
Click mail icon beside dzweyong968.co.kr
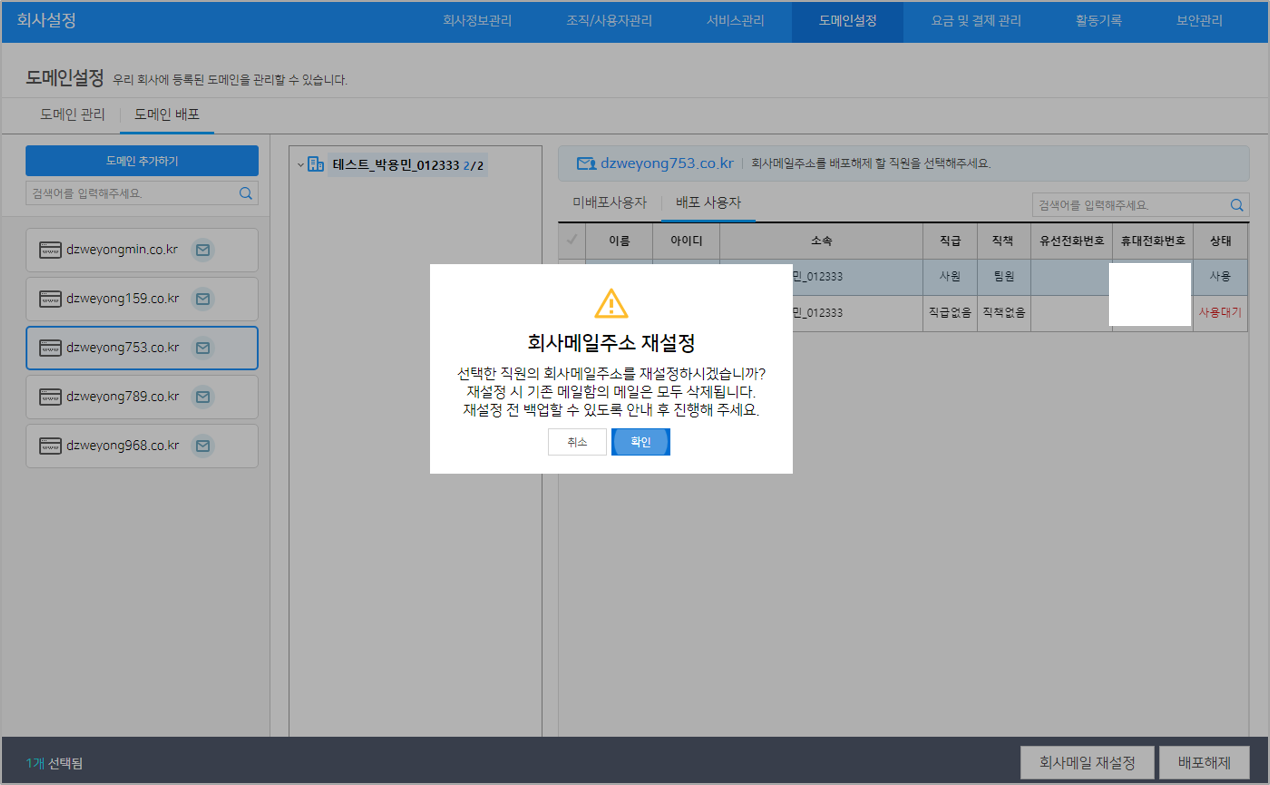pos(203,446)
